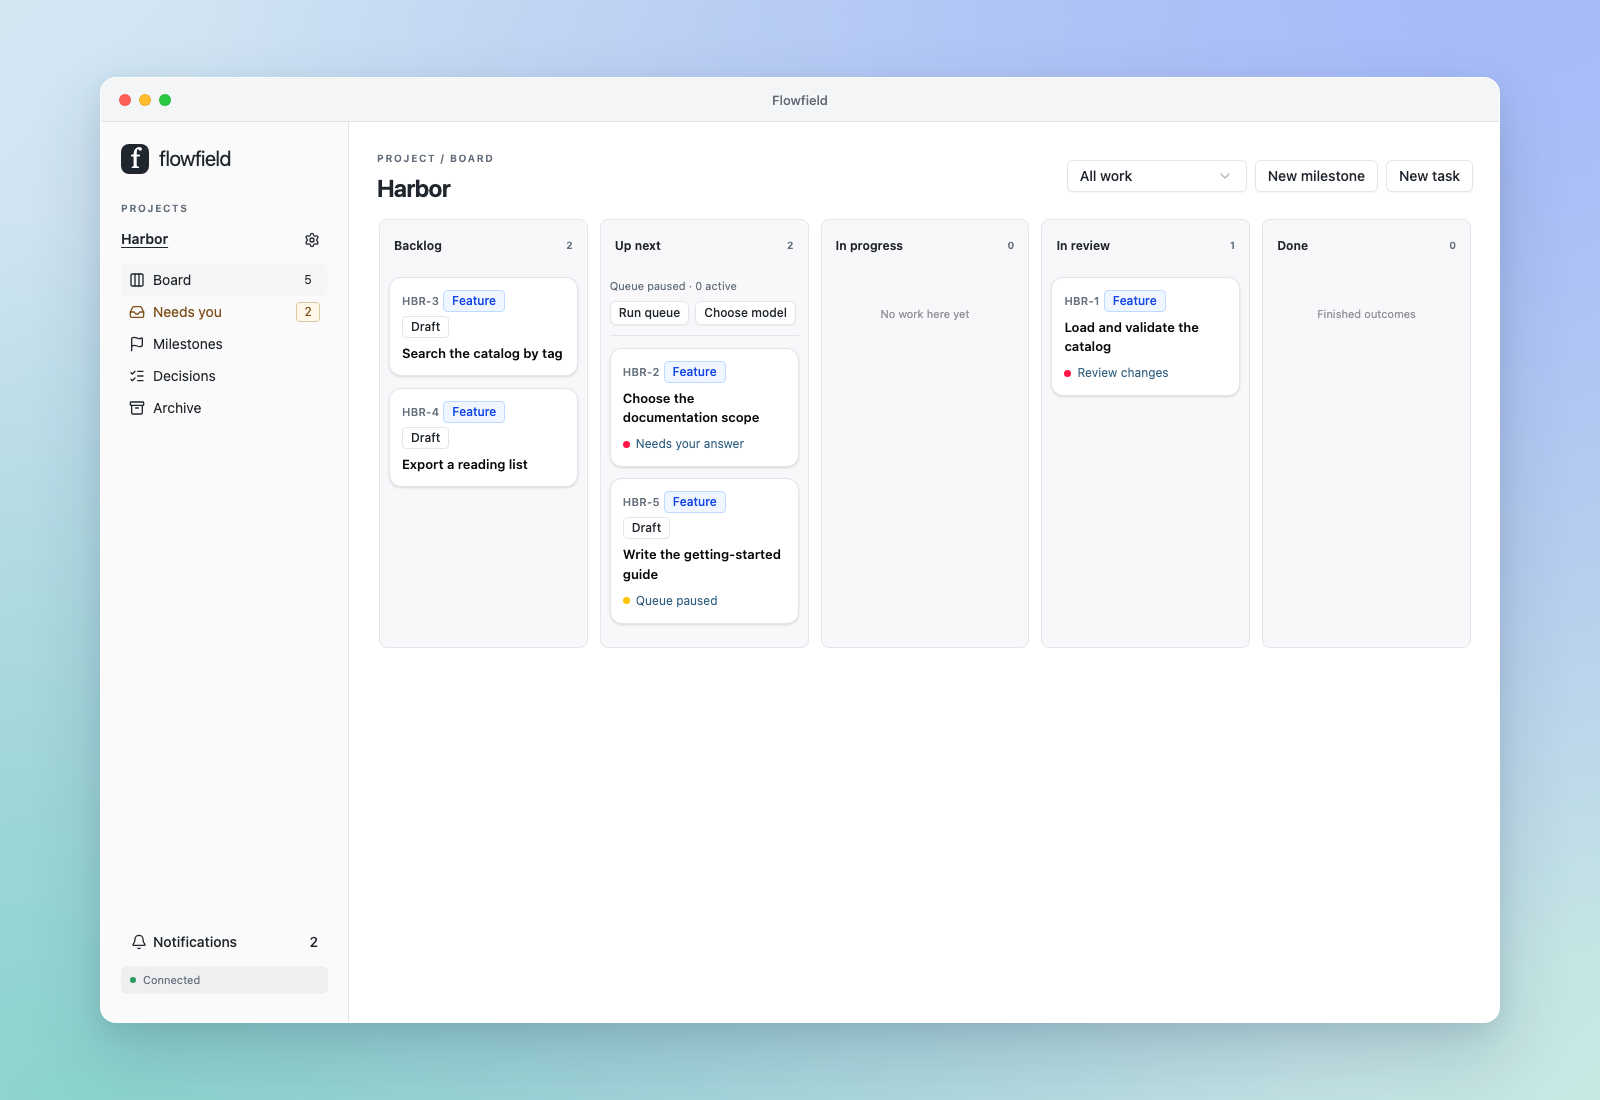The image size is (1600, 1100).
Task: Open Archive page
Action: point(224,408)
